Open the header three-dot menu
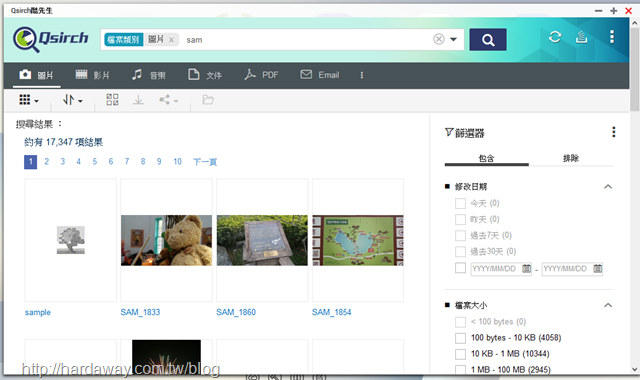 [611, 37]
